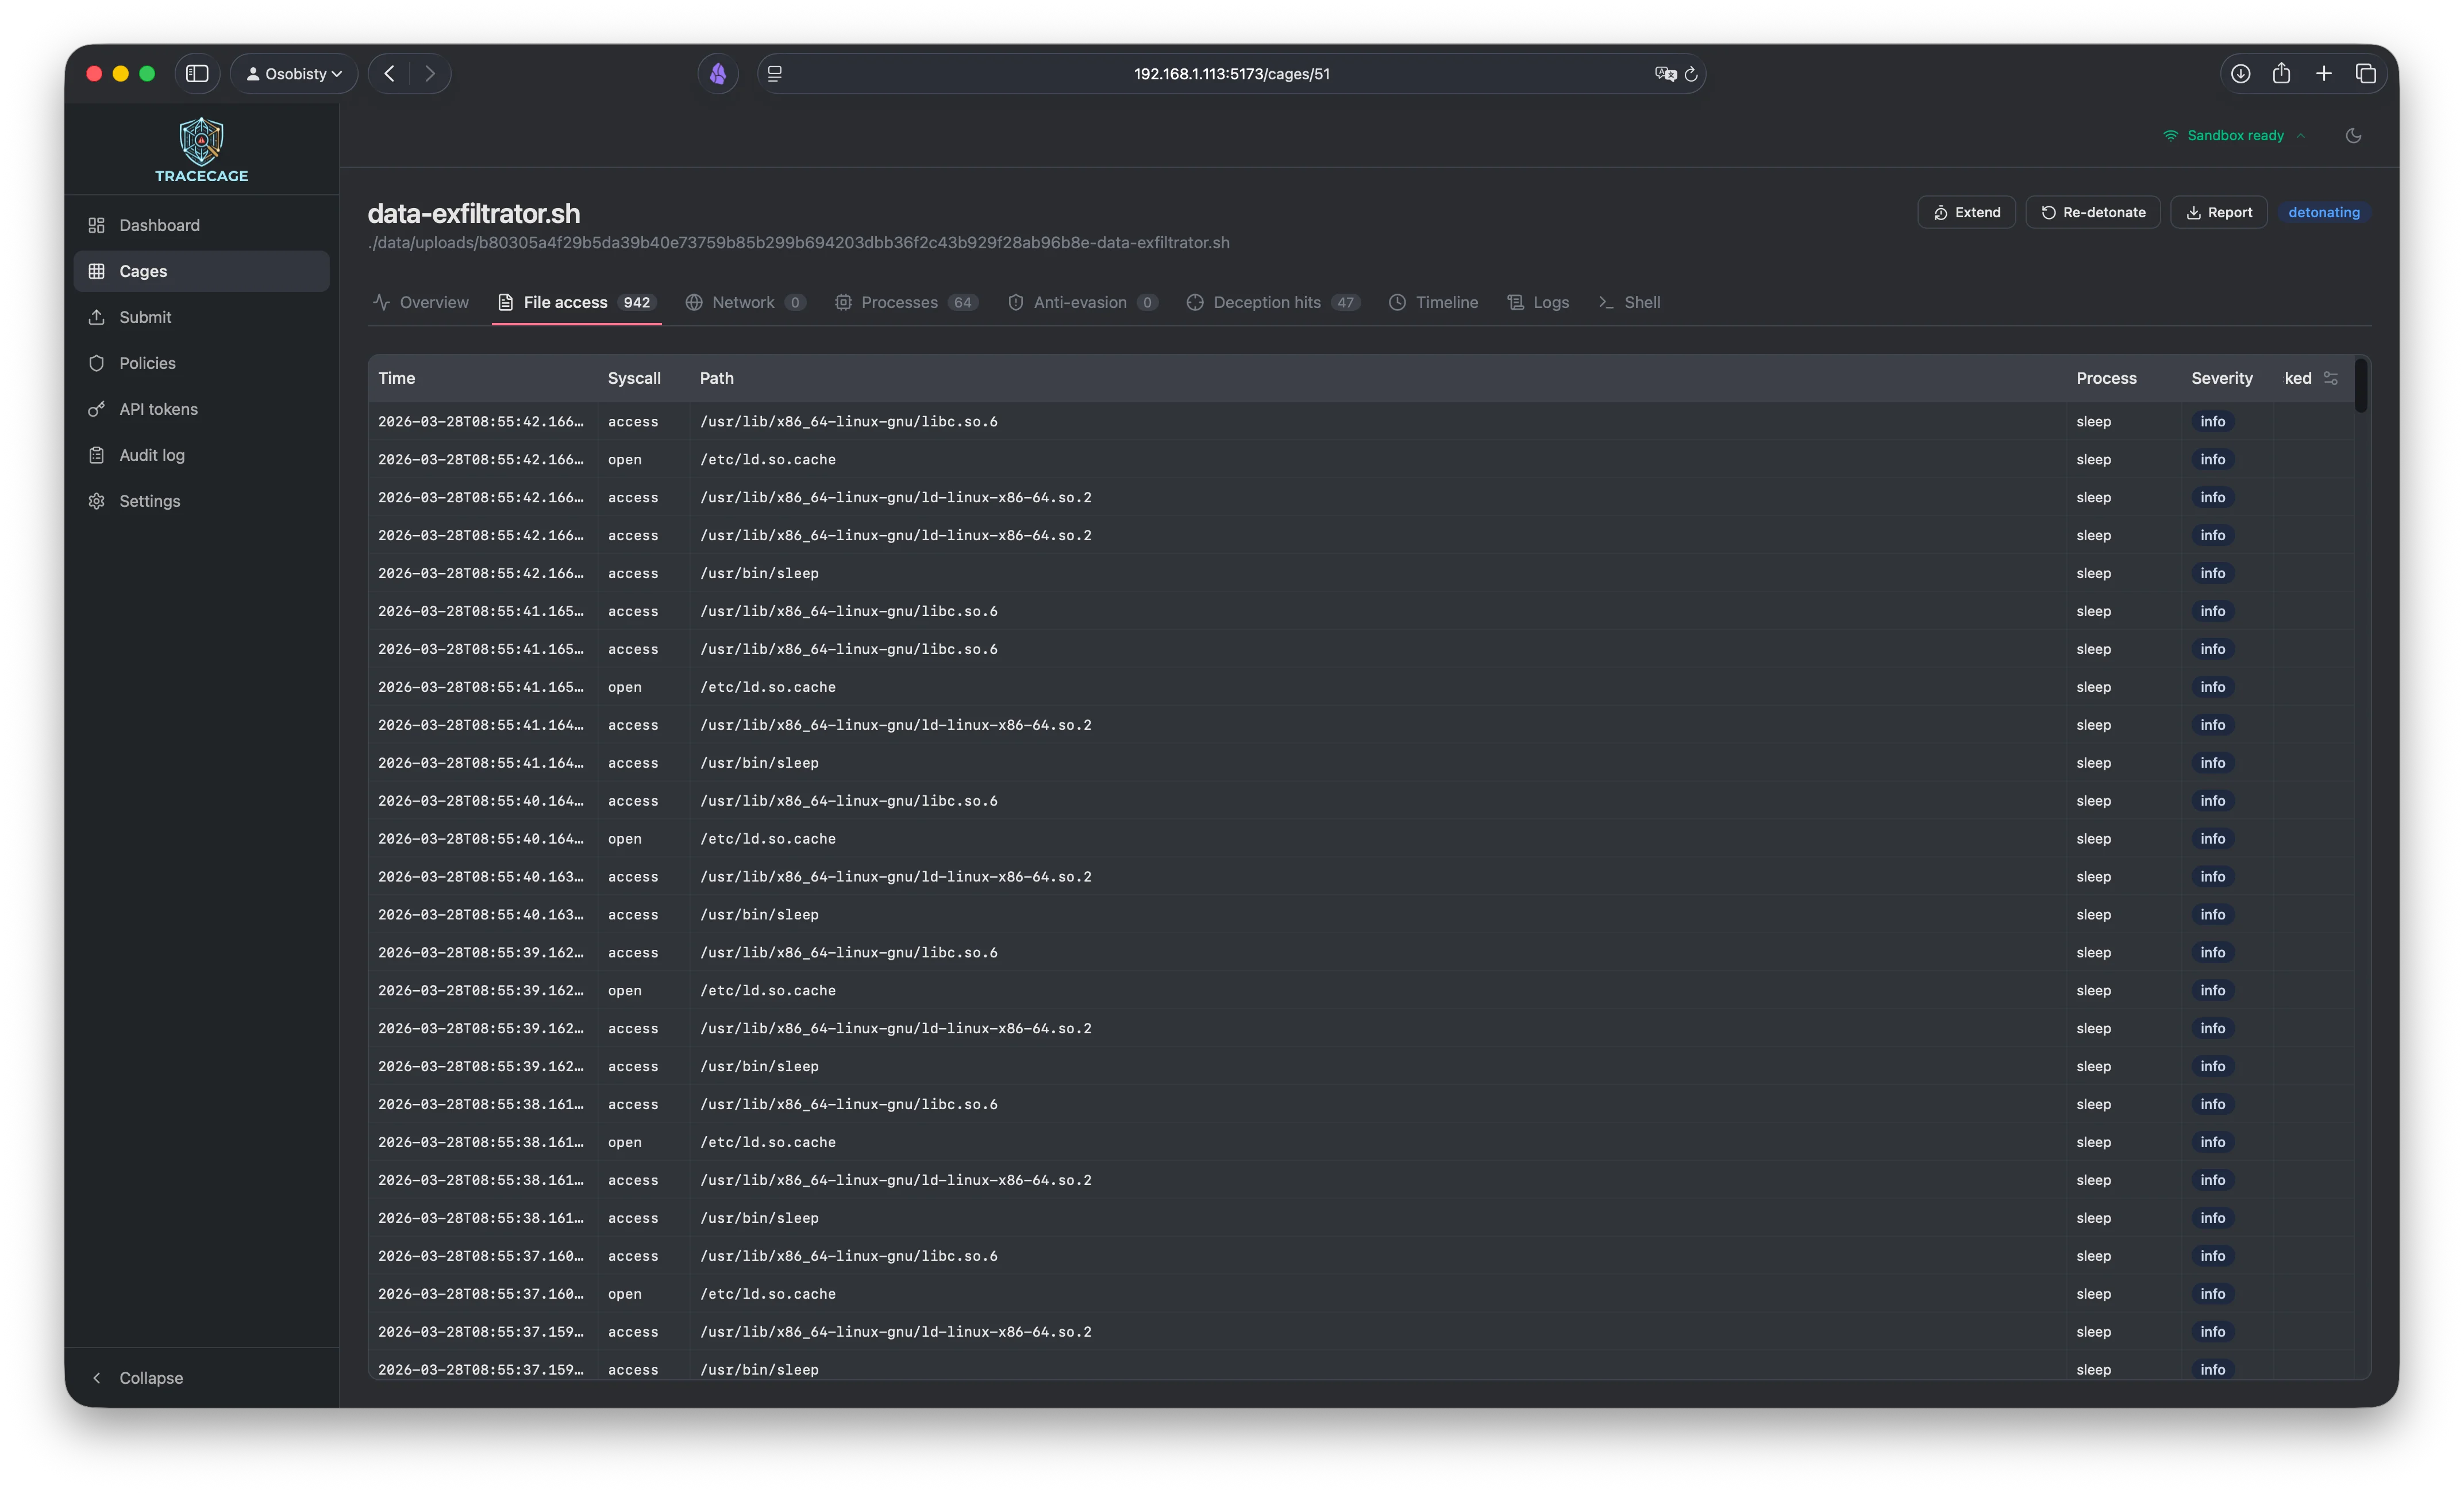Open Policies using the shield icon

click(x=97, y=363)
